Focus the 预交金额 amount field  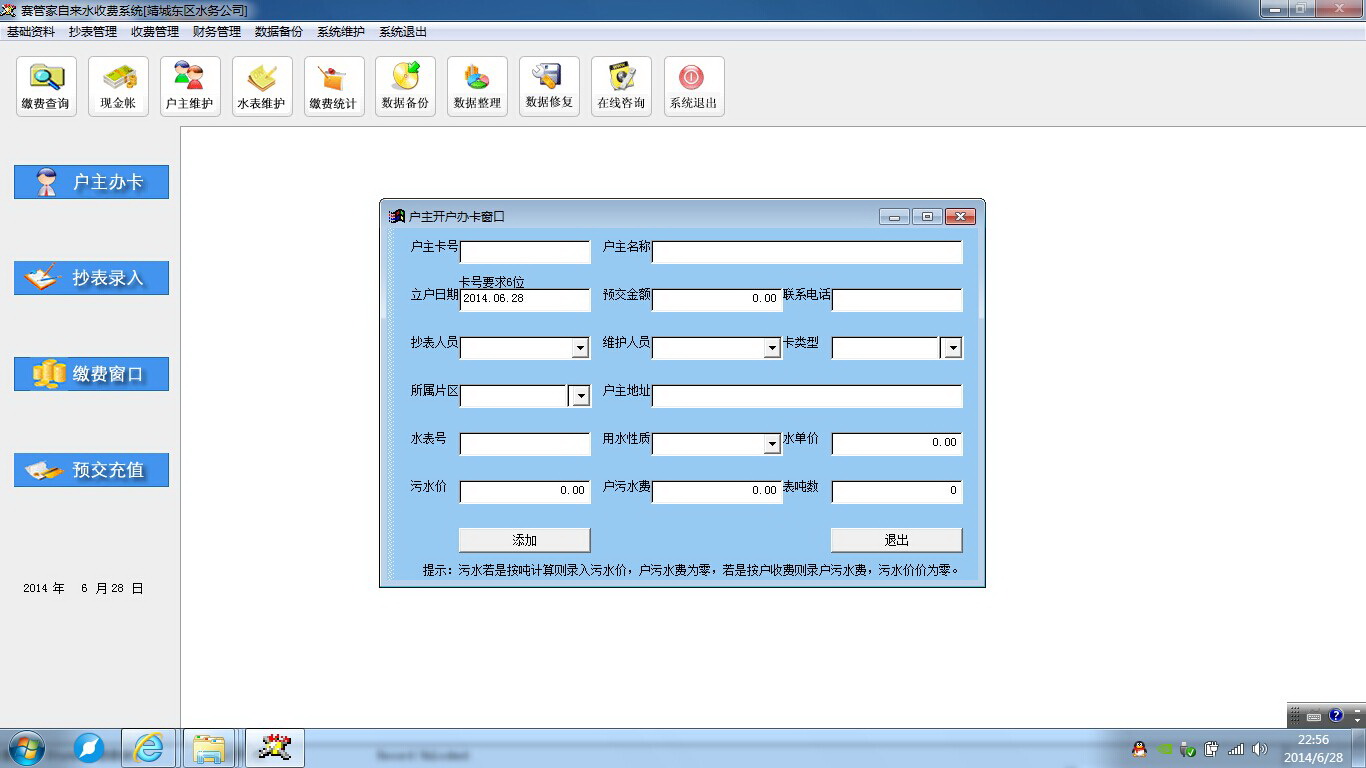[717, 300]
